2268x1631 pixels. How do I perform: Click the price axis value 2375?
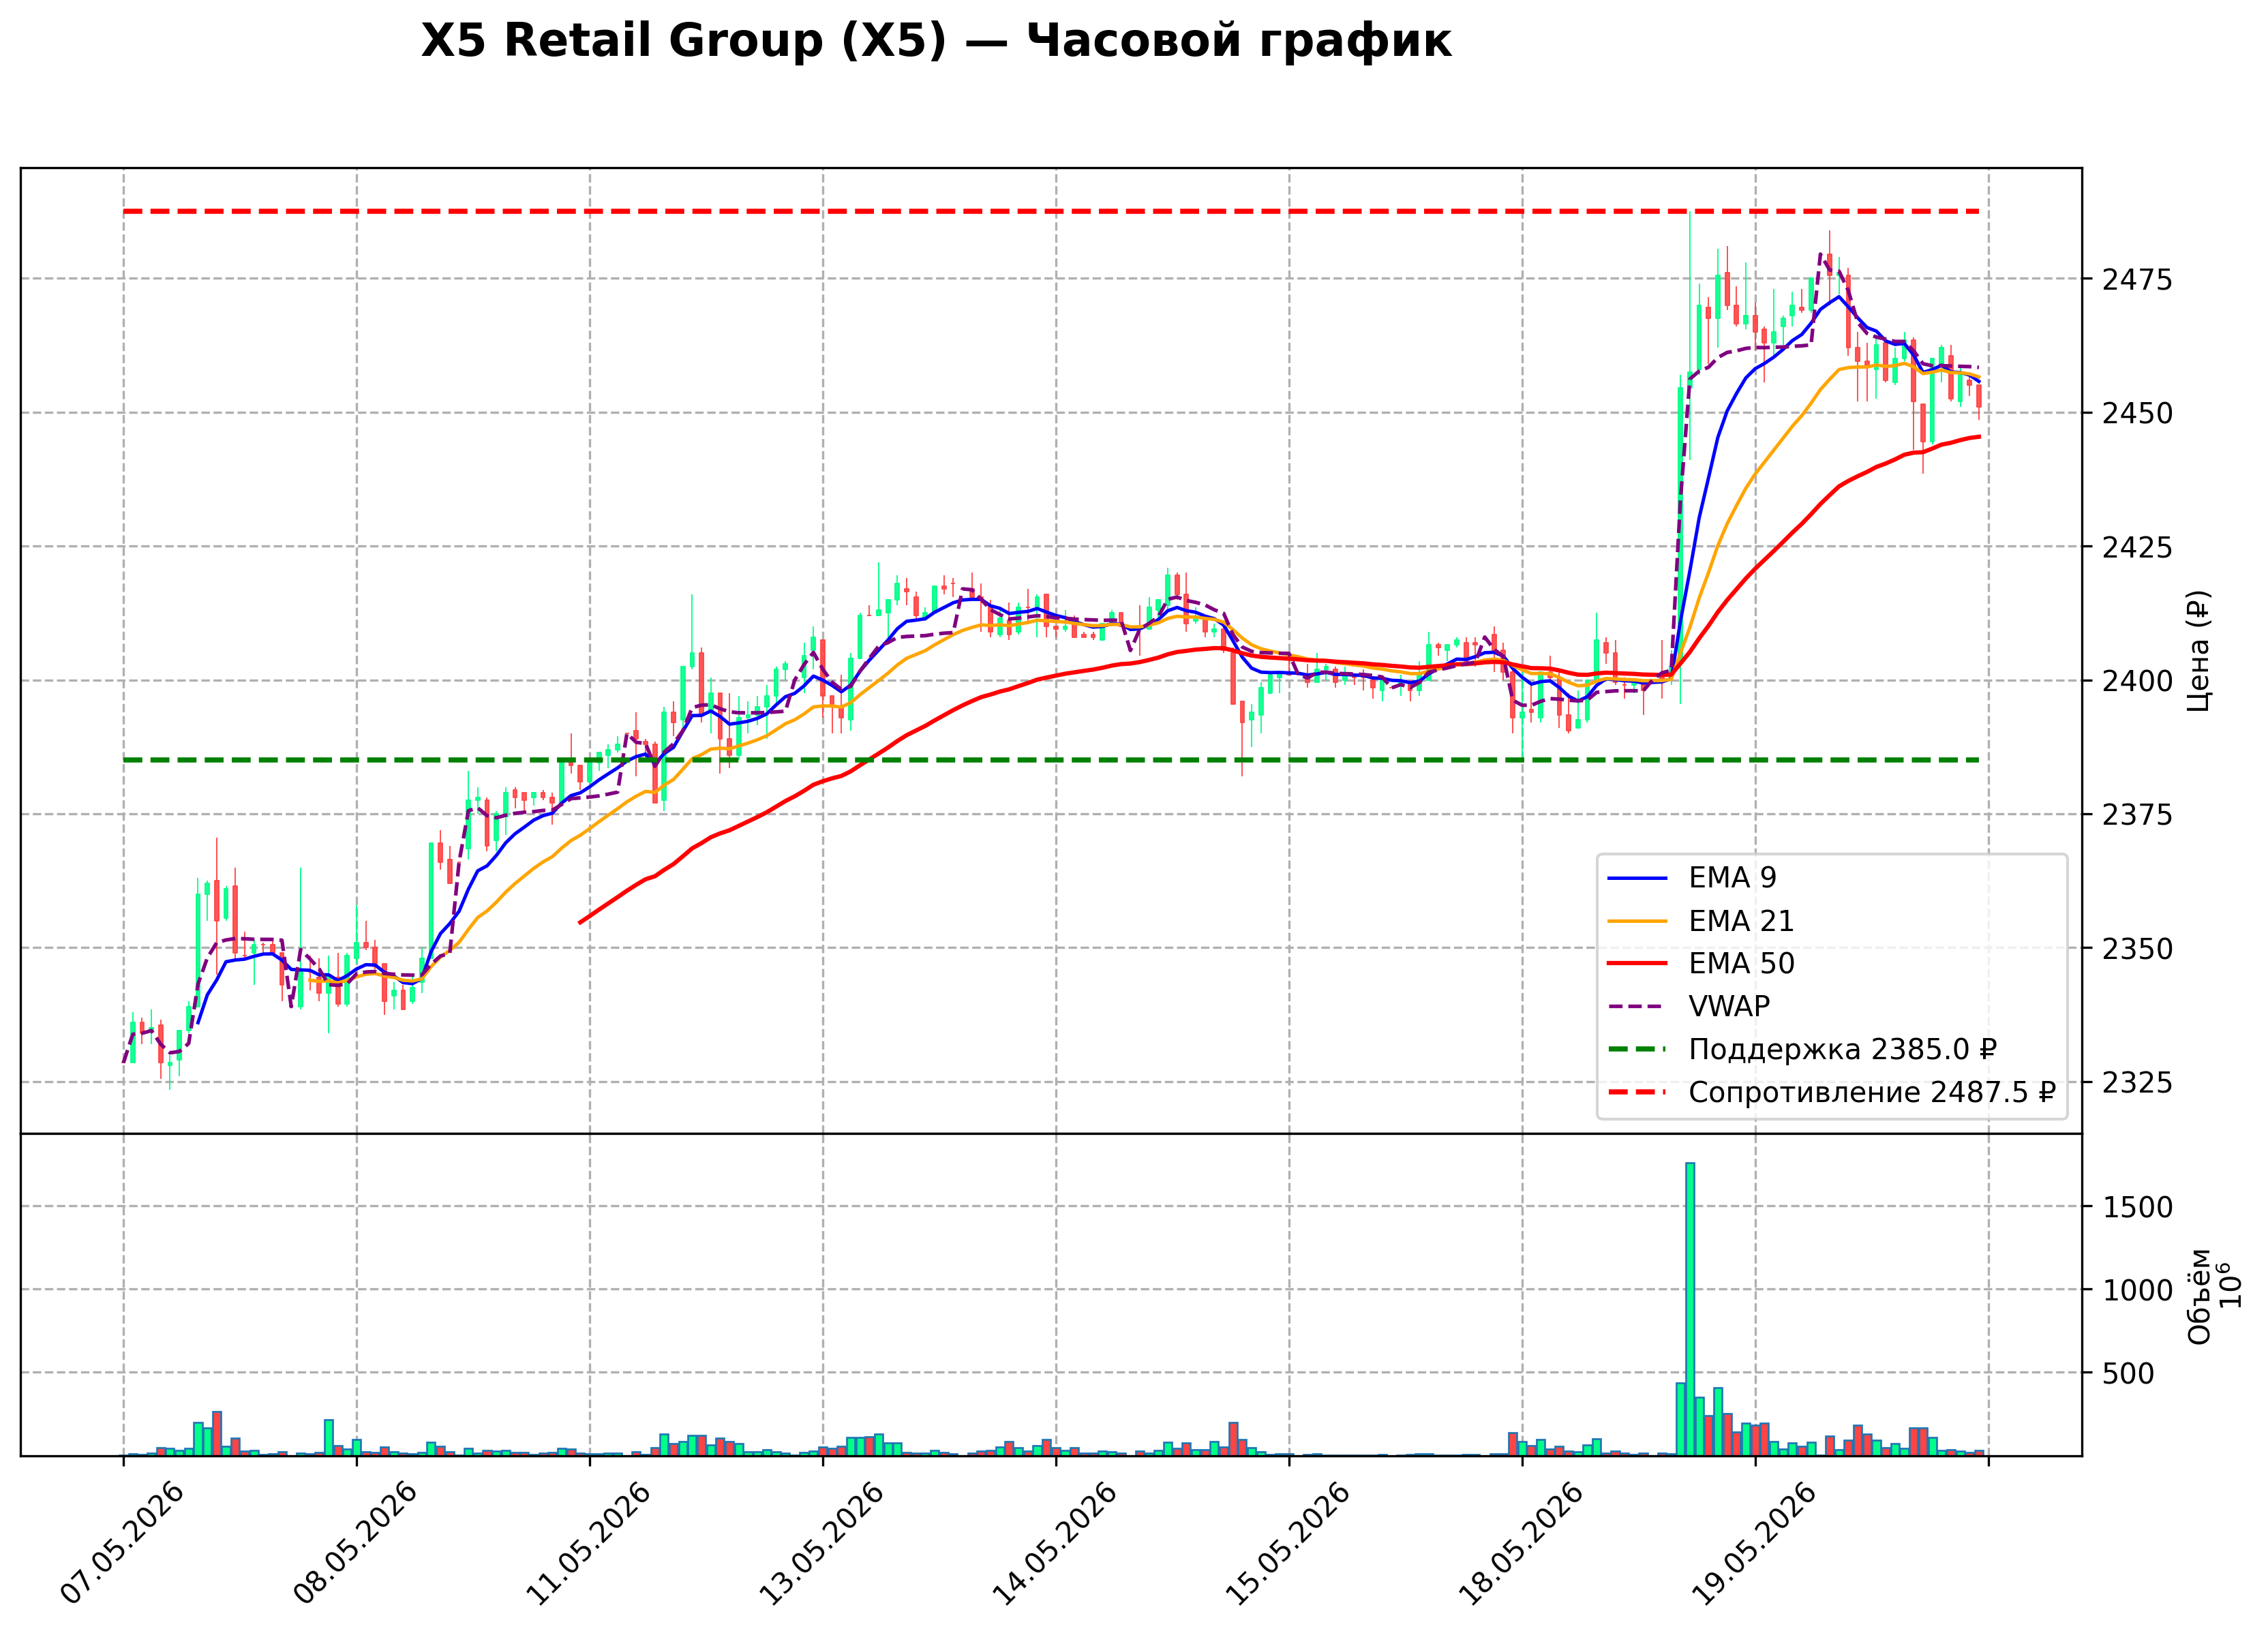(2138, 815)
